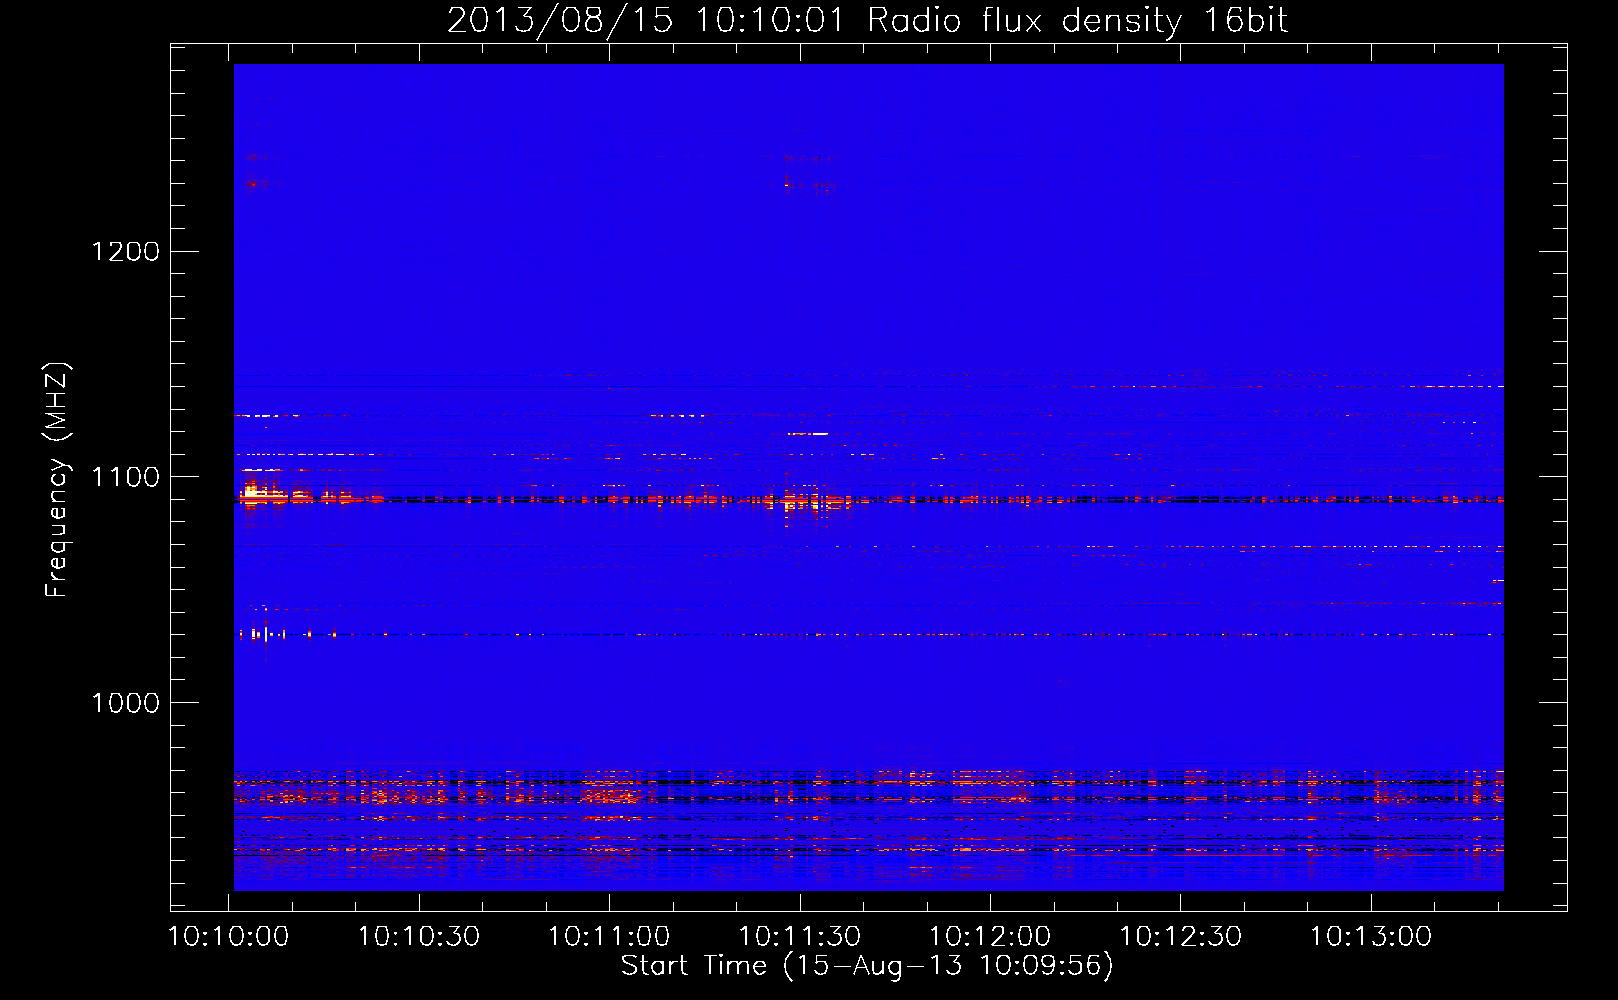Click the 10:12:30 time tick label
This screenshot has width=1618, height=1000.
[x=1180, y=937]
